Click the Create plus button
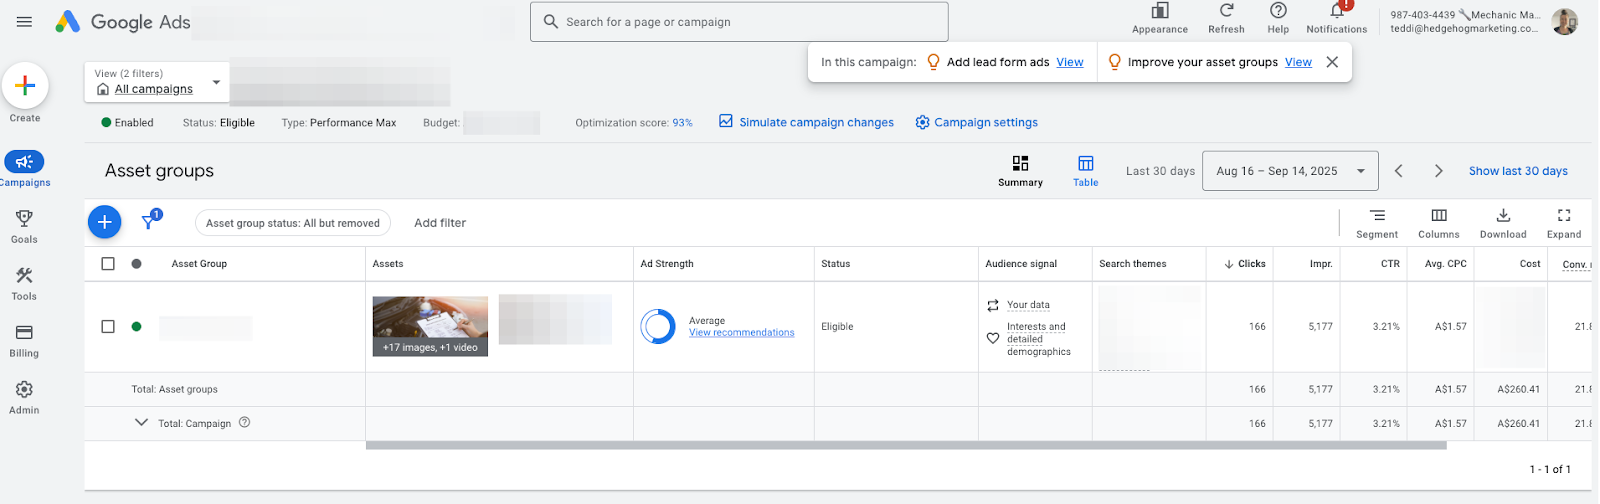The width and height of the screenshot is (1600, 504). [25, 86]
